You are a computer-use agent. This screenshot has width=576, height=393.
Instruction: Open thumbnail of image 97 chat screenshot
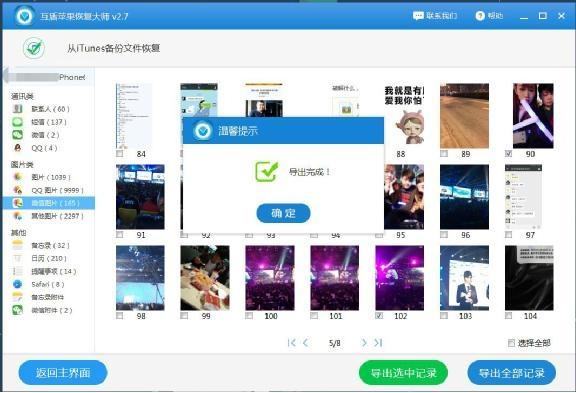(523, 197)
